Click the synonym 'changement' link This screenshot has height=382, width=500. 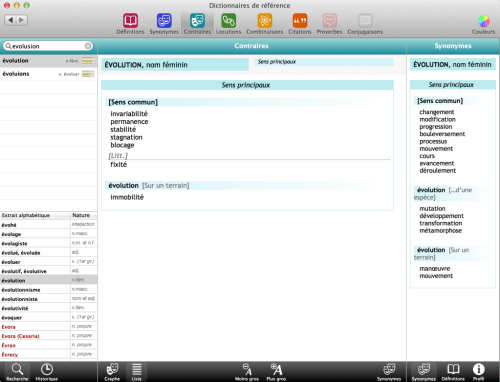(x=437, y=112)
